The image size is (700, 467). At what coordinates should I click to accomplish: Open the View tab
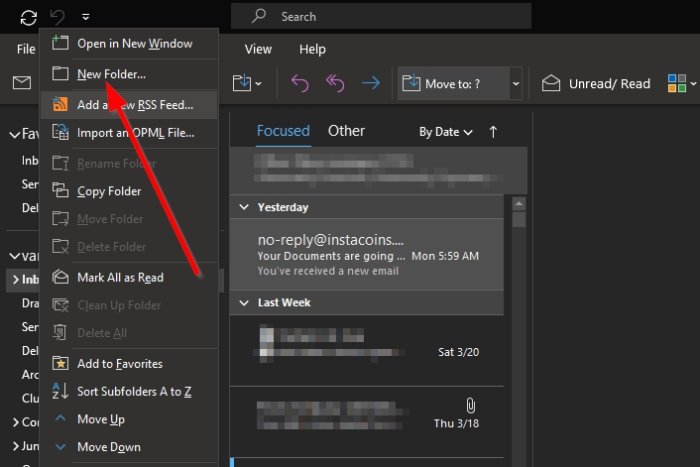coord(258,49)
